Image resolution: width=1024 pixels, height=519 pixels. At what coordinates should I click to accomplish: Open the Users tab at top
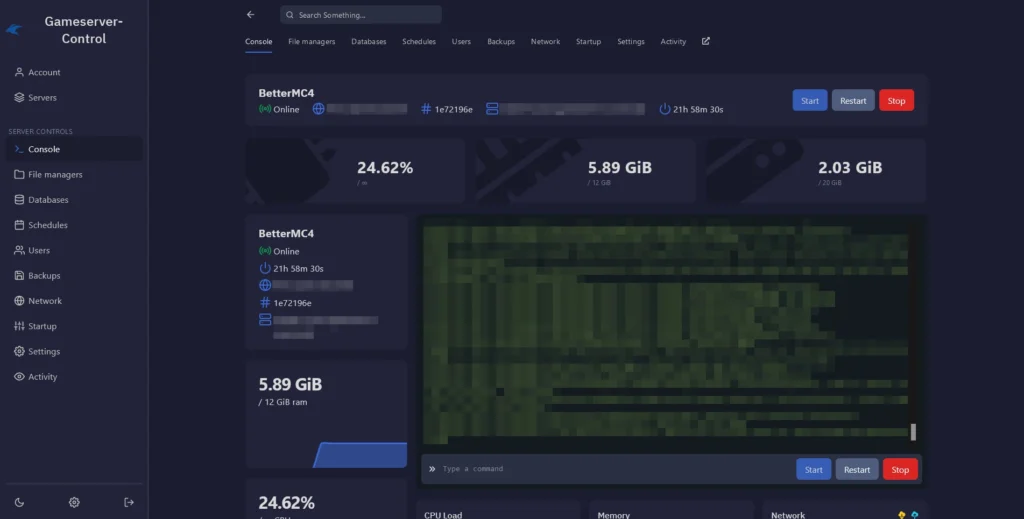tap(461, 42)
